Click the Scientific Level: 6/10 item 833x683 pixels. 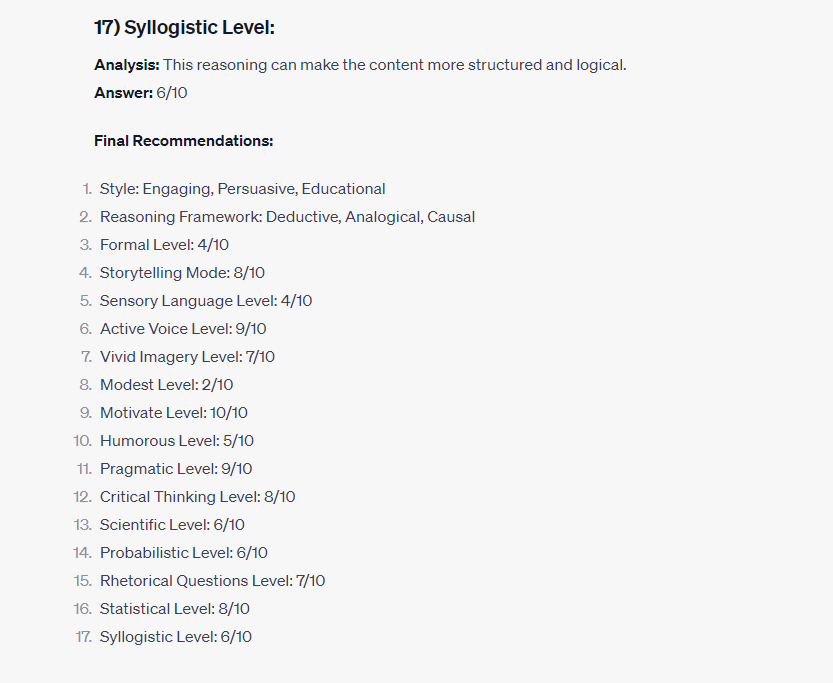click(x=172, y=525)
